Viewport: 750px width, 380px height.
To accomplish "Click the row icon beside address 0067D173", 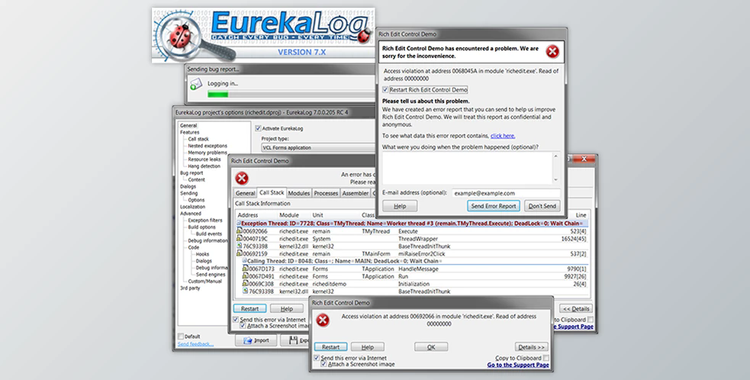I will click(245, 268).
